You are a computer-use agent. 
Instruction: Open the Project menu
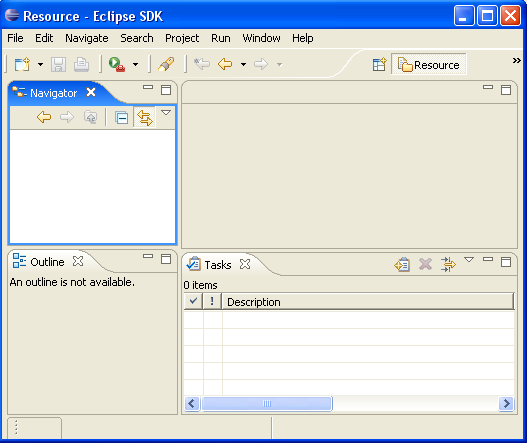coord(182,38)
